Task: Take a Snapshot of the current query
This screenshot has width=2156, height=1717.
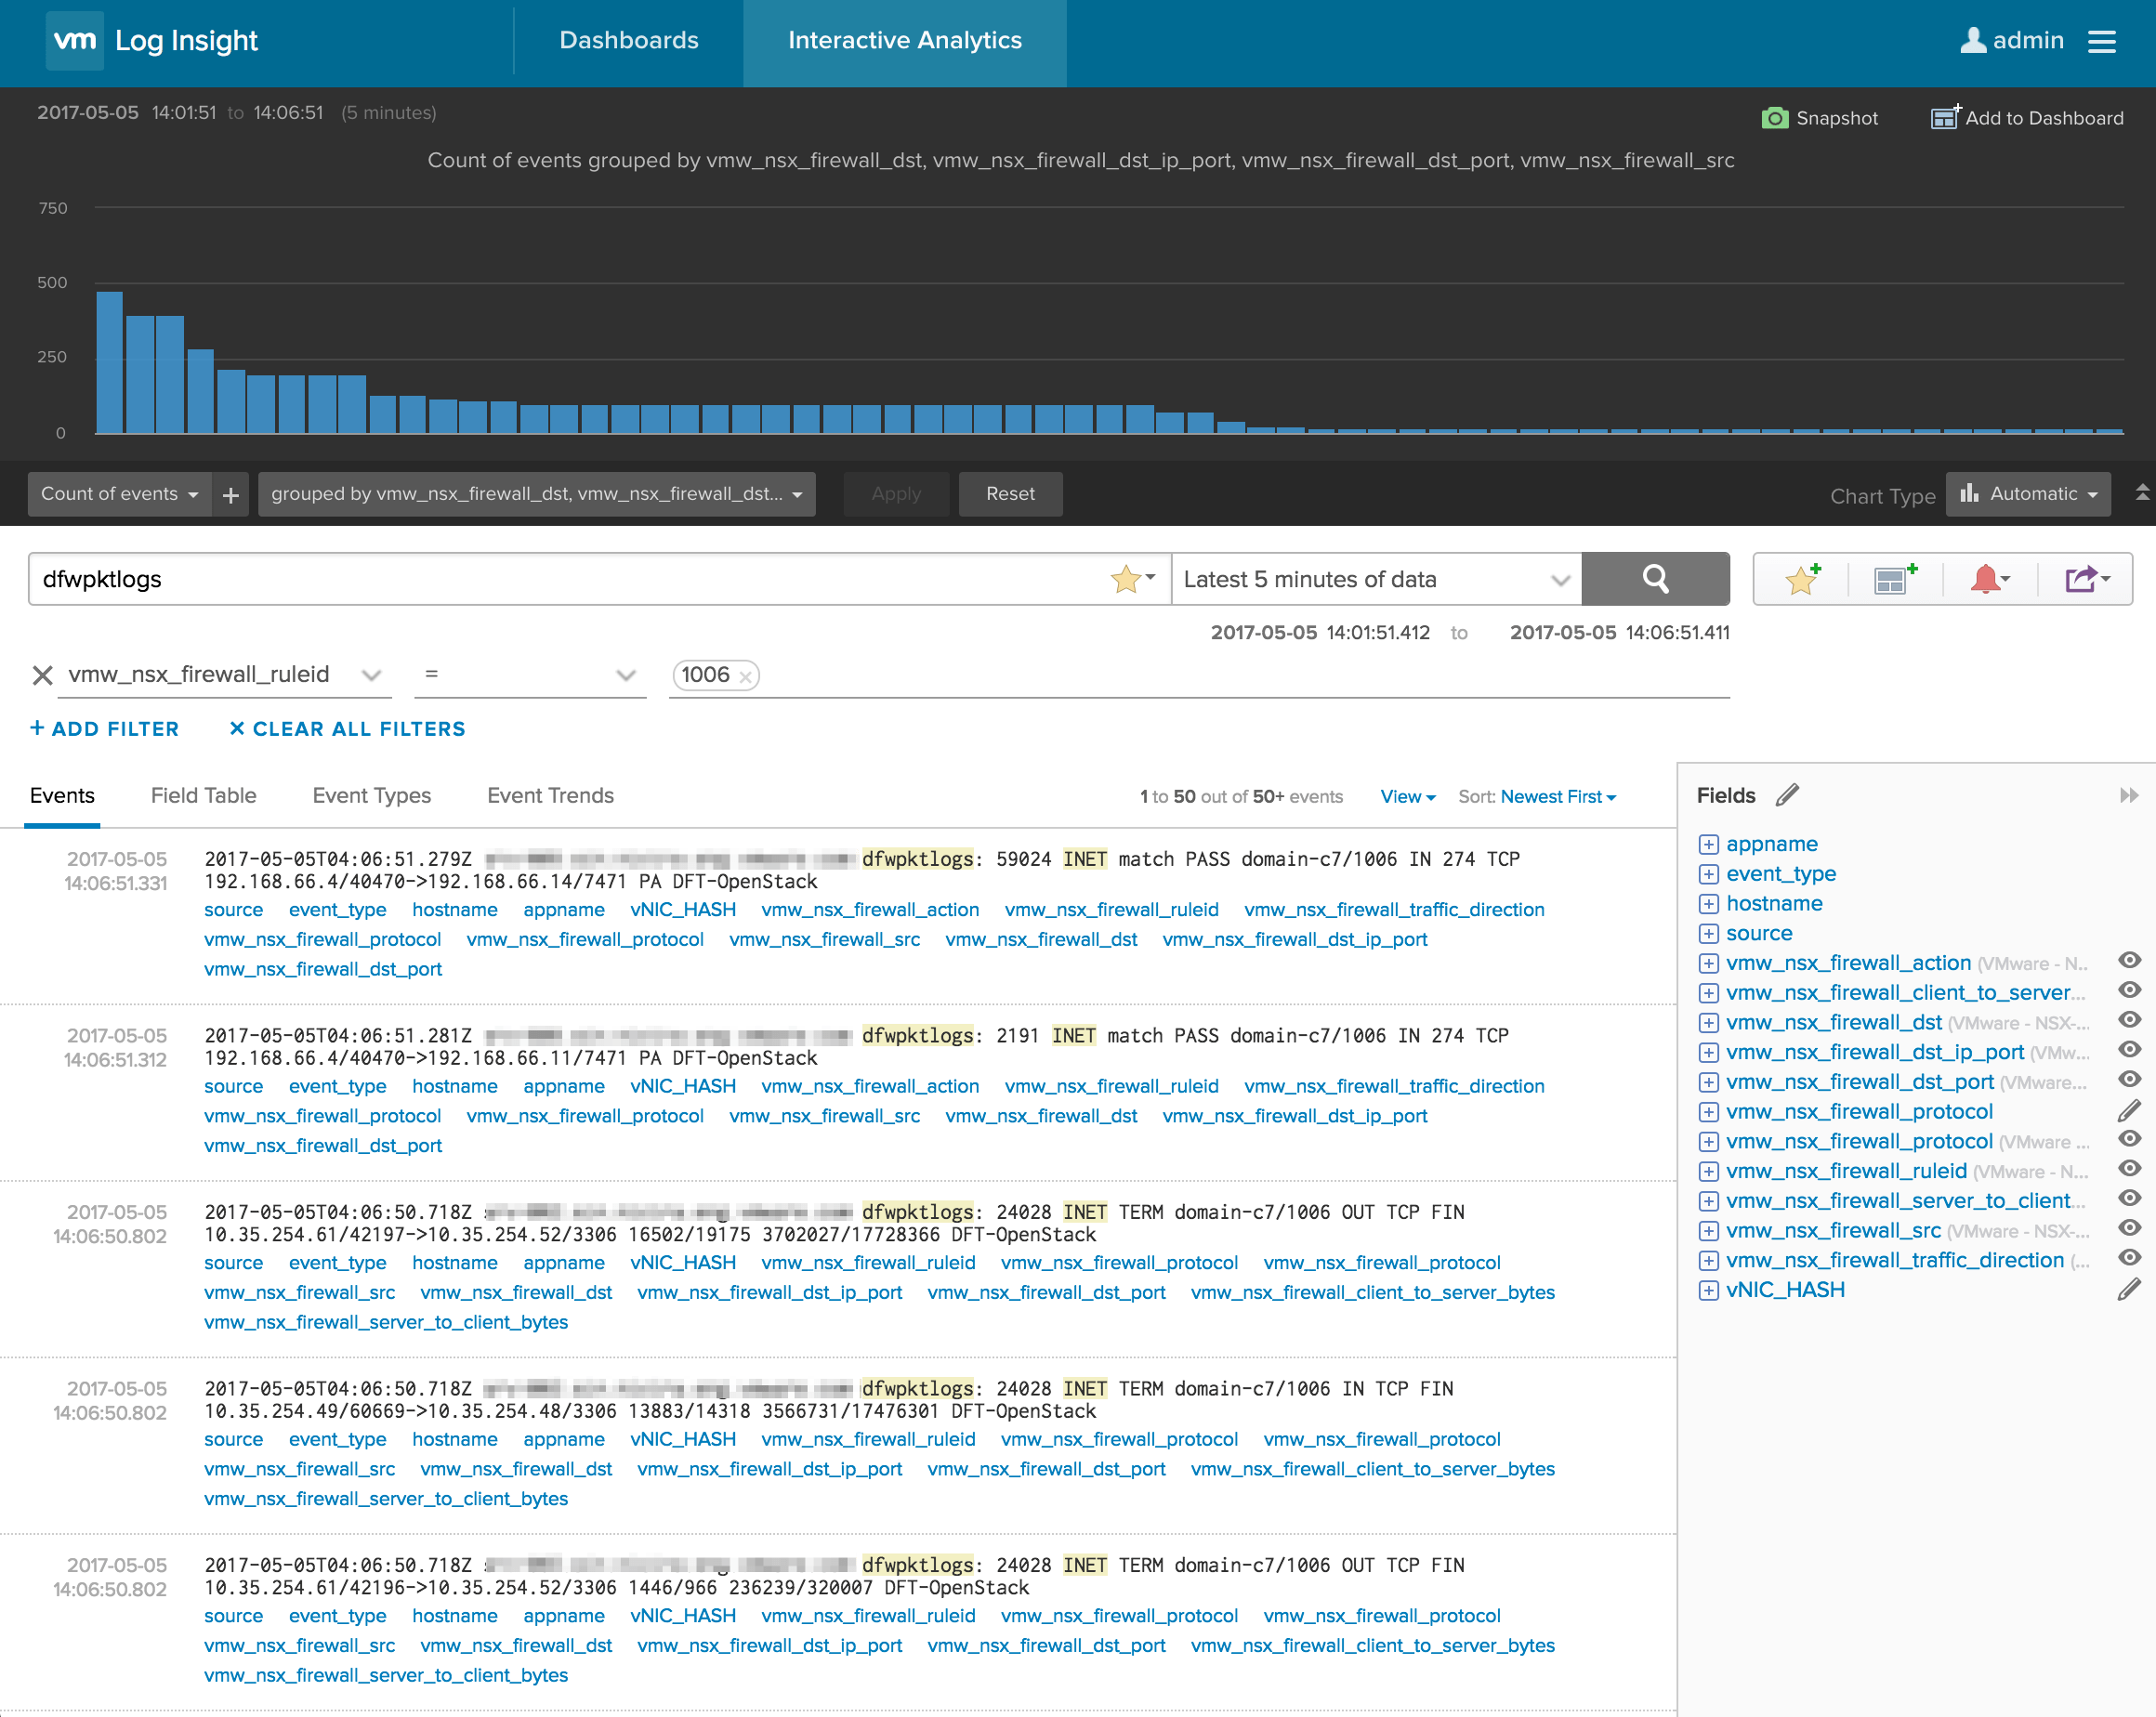Action: 1819,117
